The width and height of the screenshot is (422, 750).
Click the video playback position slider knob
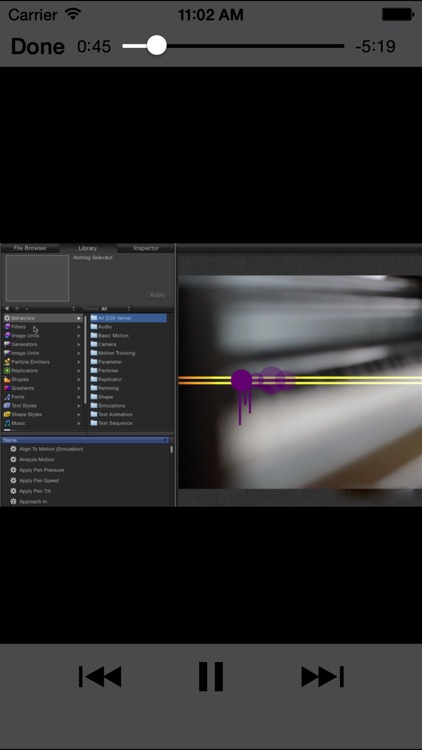[156, 46]
